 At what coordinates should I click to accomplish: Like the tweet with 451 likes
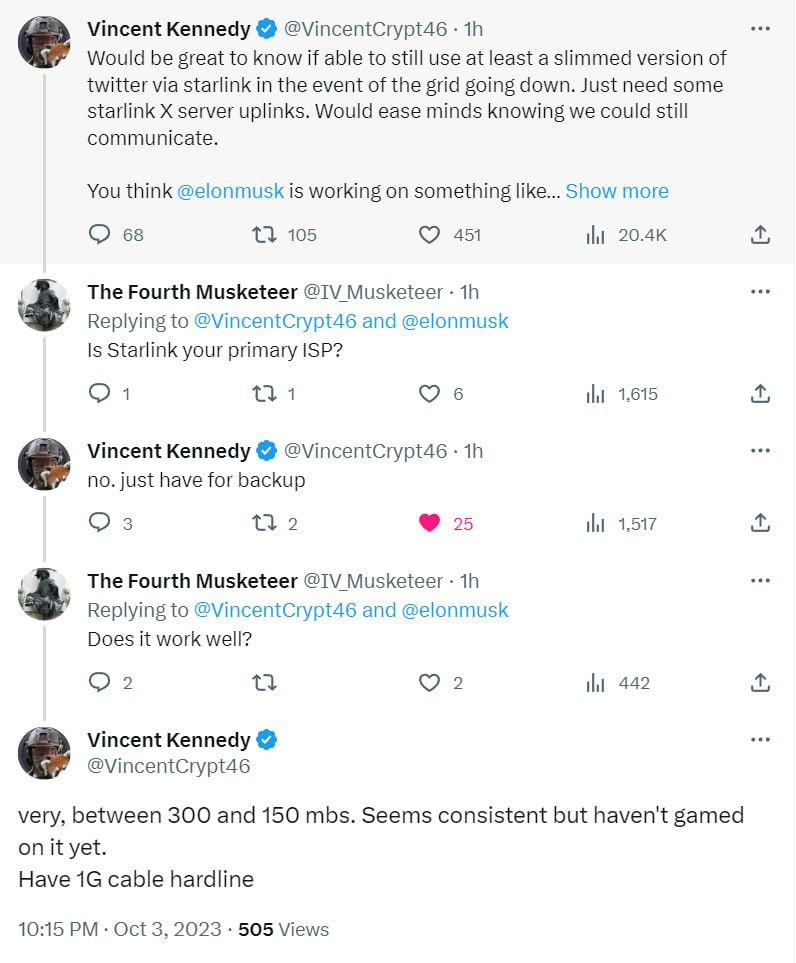pyautogui.click(x=429, y=235)
